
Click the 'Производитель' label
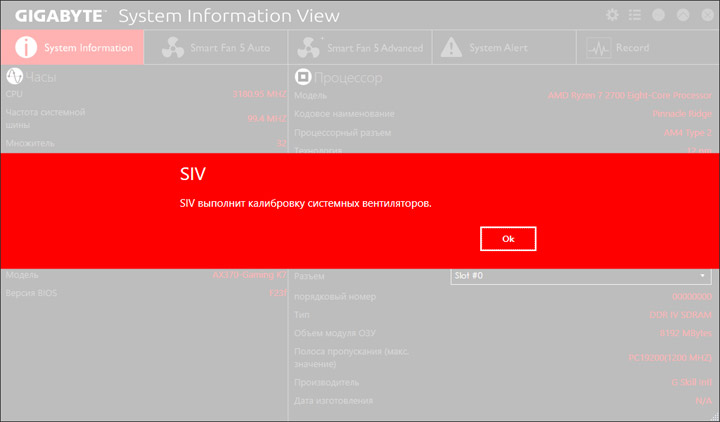(326, 383)
